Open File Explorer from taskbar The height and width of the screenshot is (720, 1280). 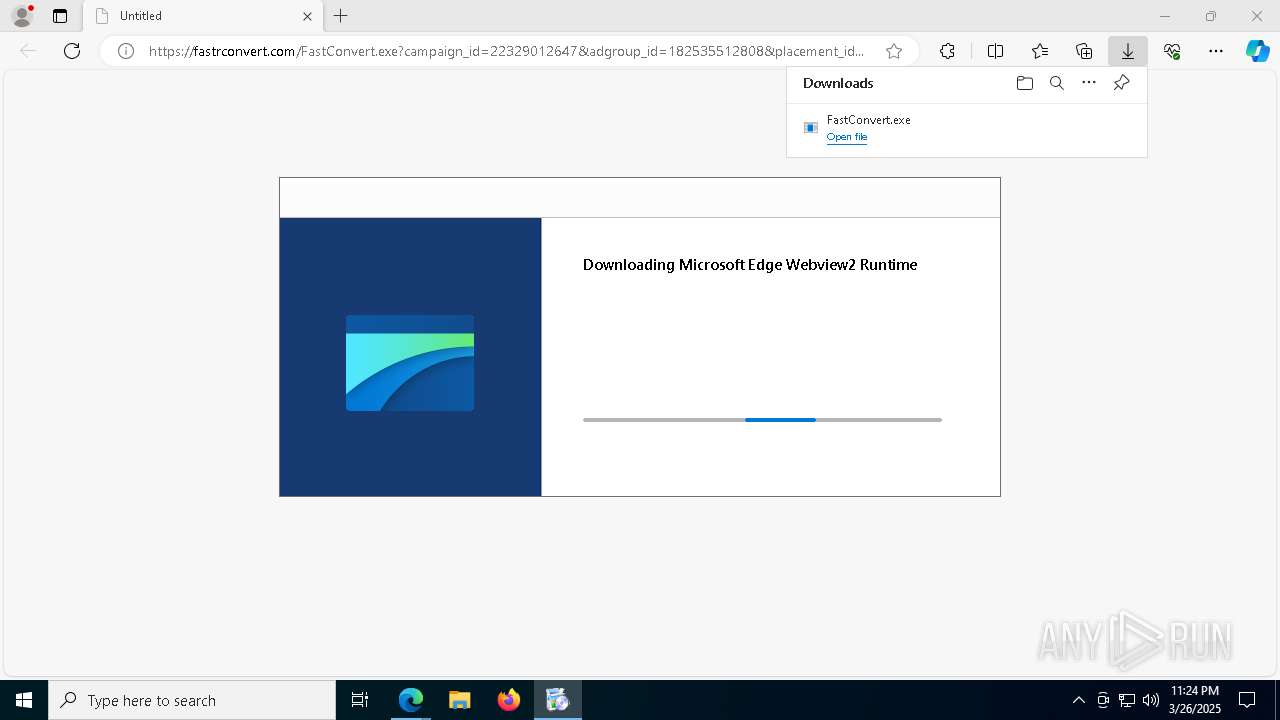[x=459, y=700]
